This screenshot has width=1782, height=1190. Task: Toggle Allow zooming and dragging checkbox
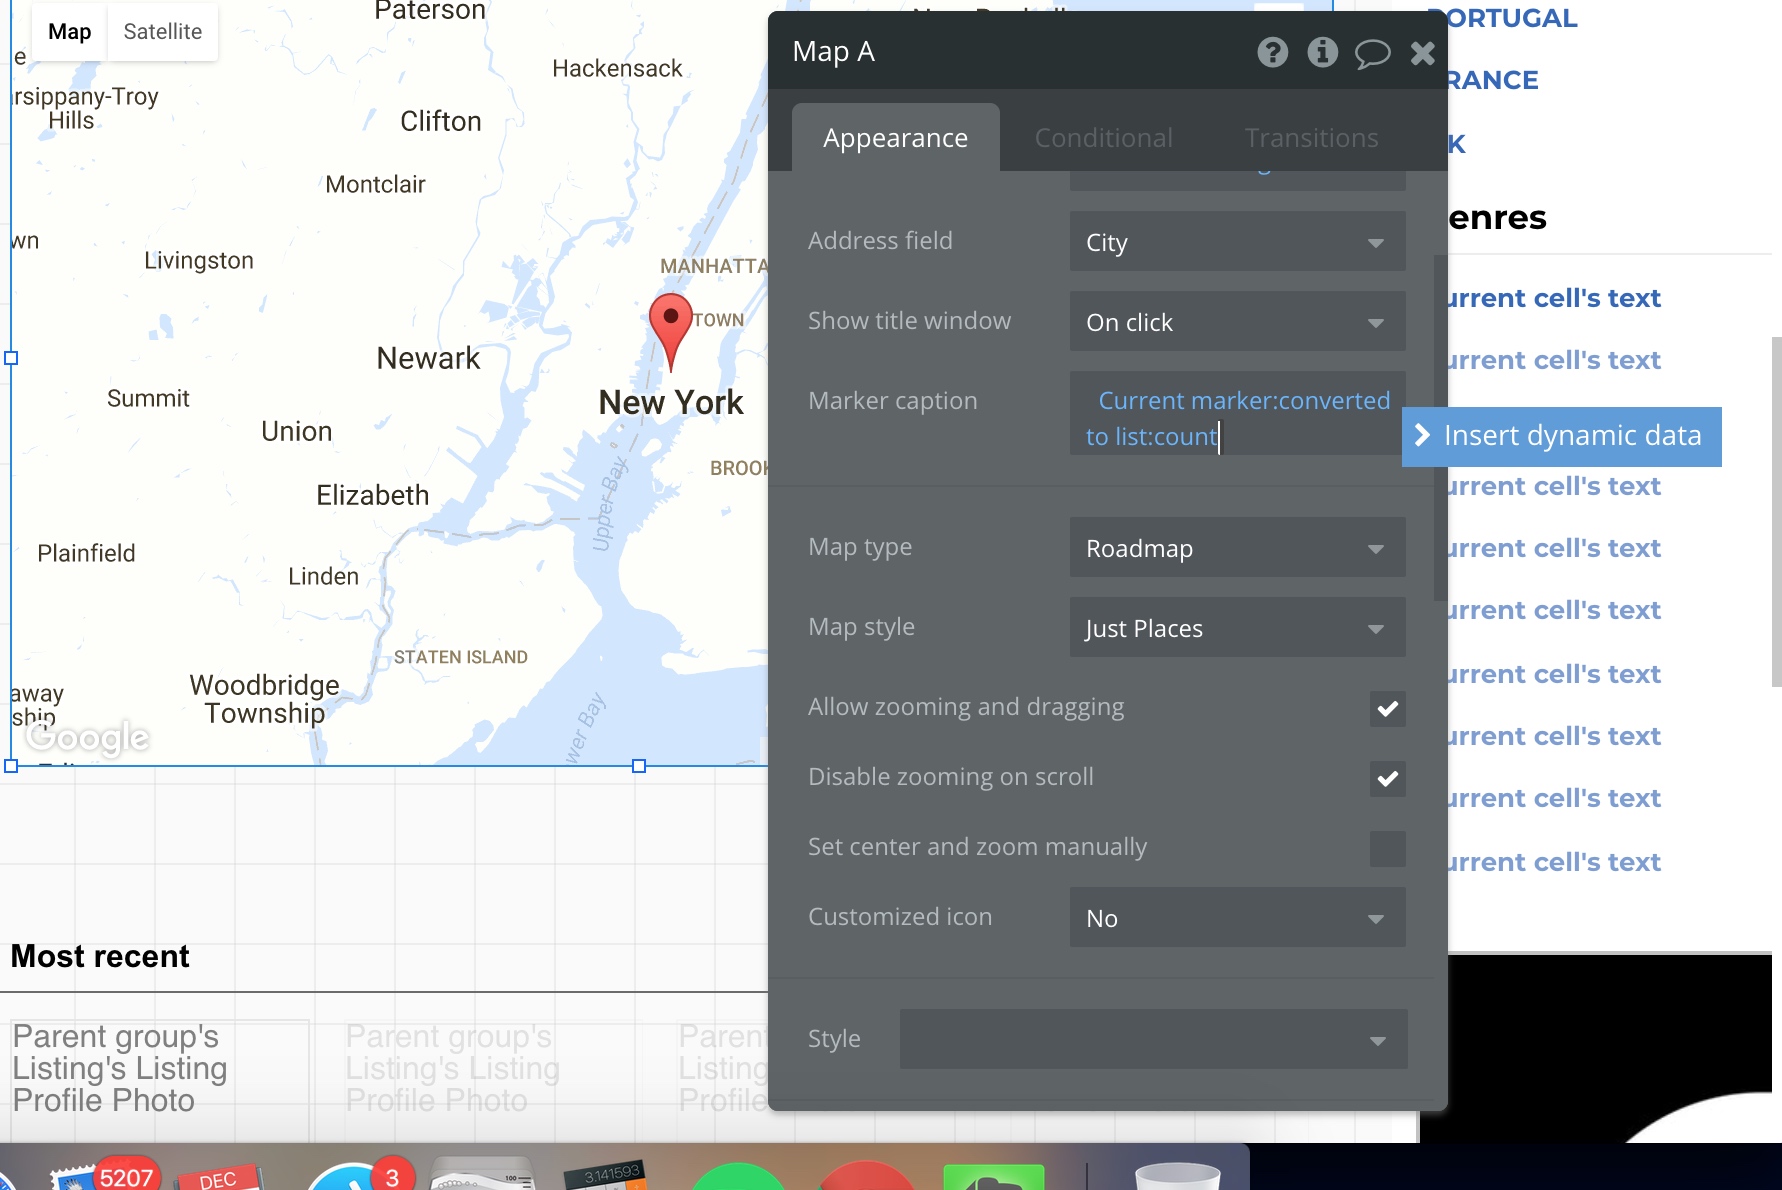(1387, 708)
